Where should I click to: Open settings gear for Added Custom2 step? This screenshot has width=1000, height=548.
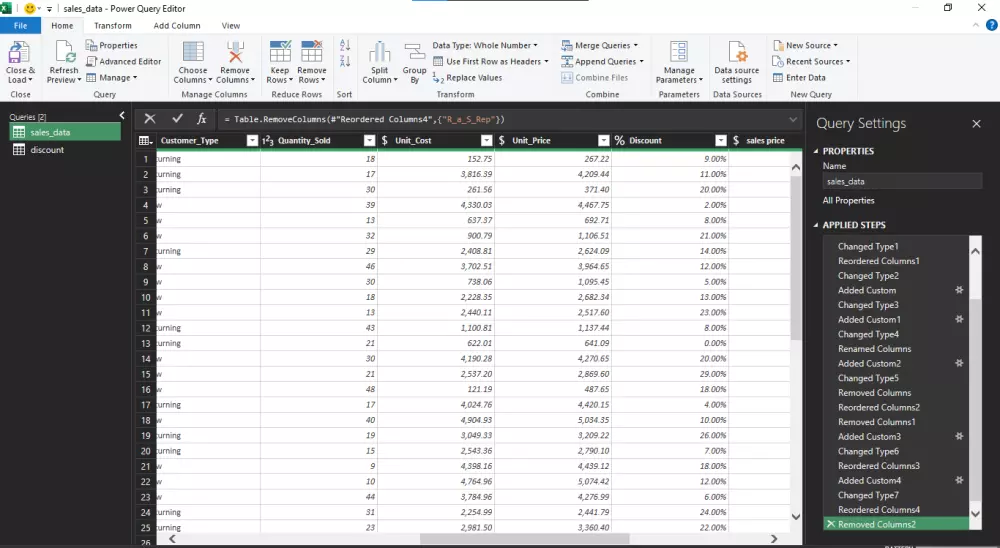tap(958, 364)
